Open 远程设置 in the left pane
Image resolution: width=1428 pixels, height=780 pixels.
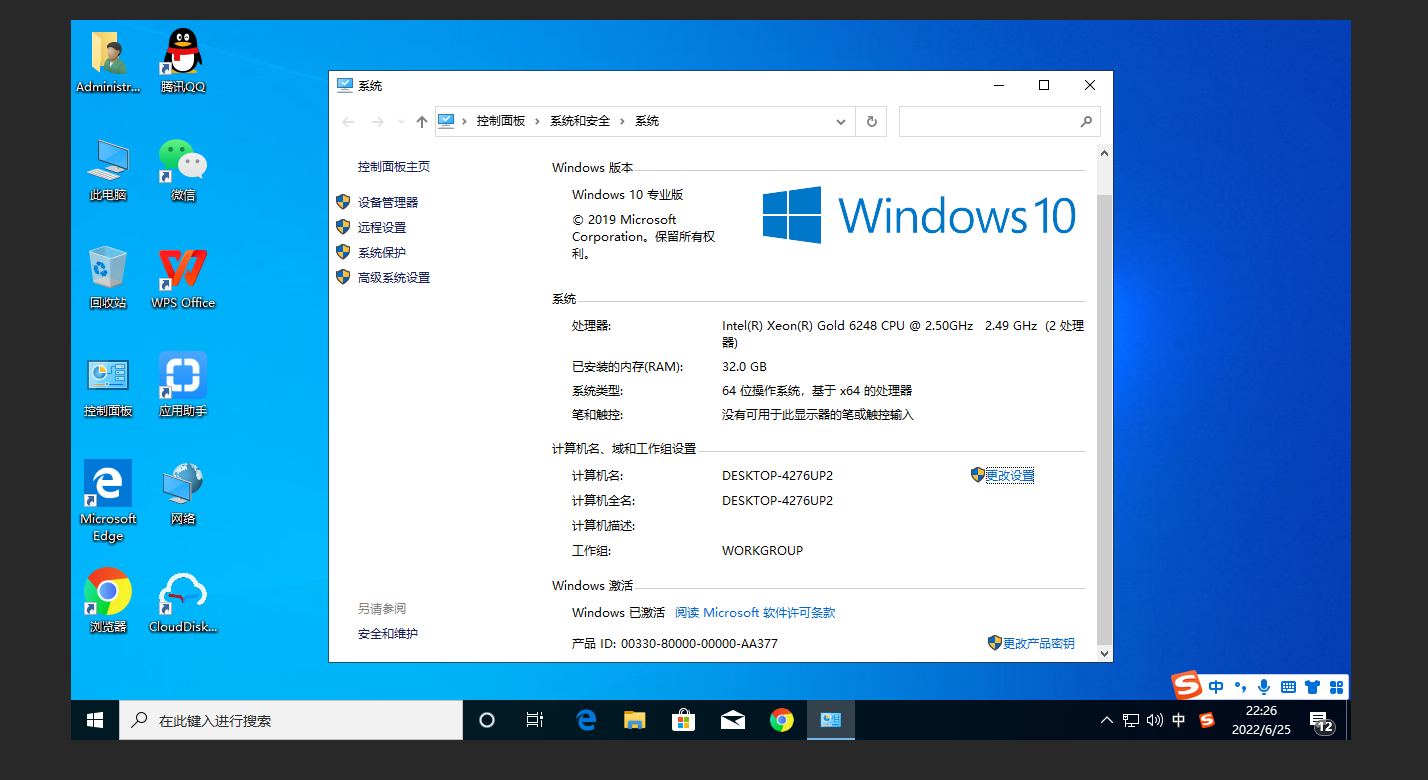(x=382, y=227)
